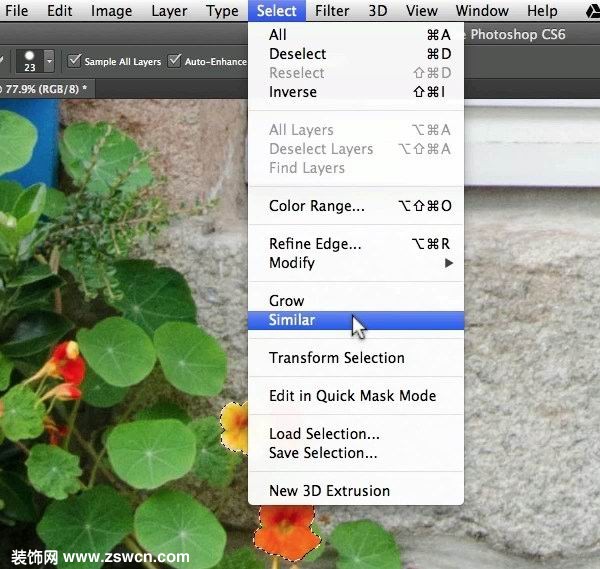This screenshot has width=600, height=569.
Task: Open the View menu
Action: (422, 11)
